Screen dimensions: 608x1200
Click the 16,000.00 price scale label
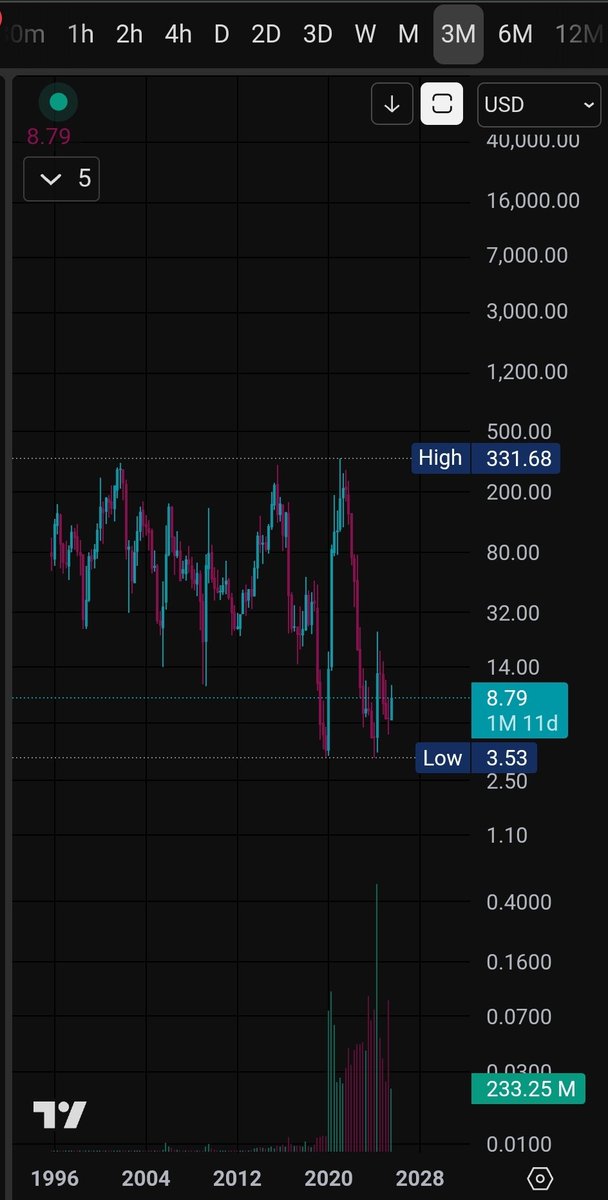point(533,201)
